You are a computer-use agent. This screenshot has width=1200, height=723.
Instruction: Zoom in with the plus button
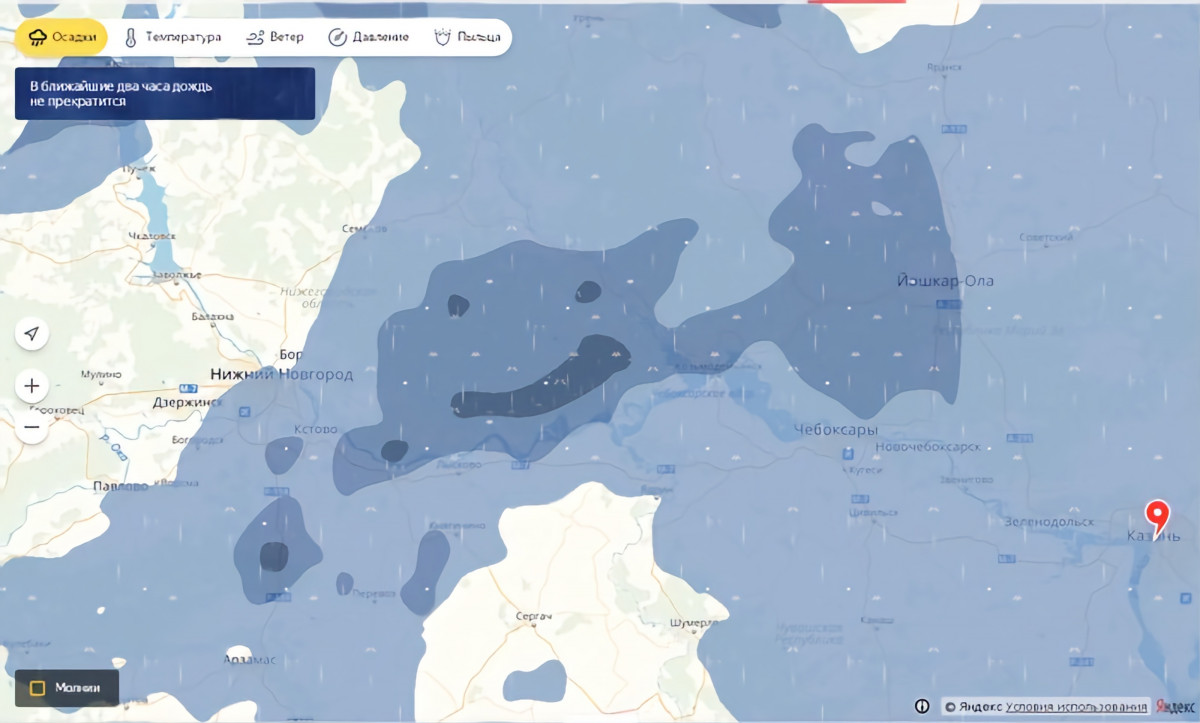(32, 386)
